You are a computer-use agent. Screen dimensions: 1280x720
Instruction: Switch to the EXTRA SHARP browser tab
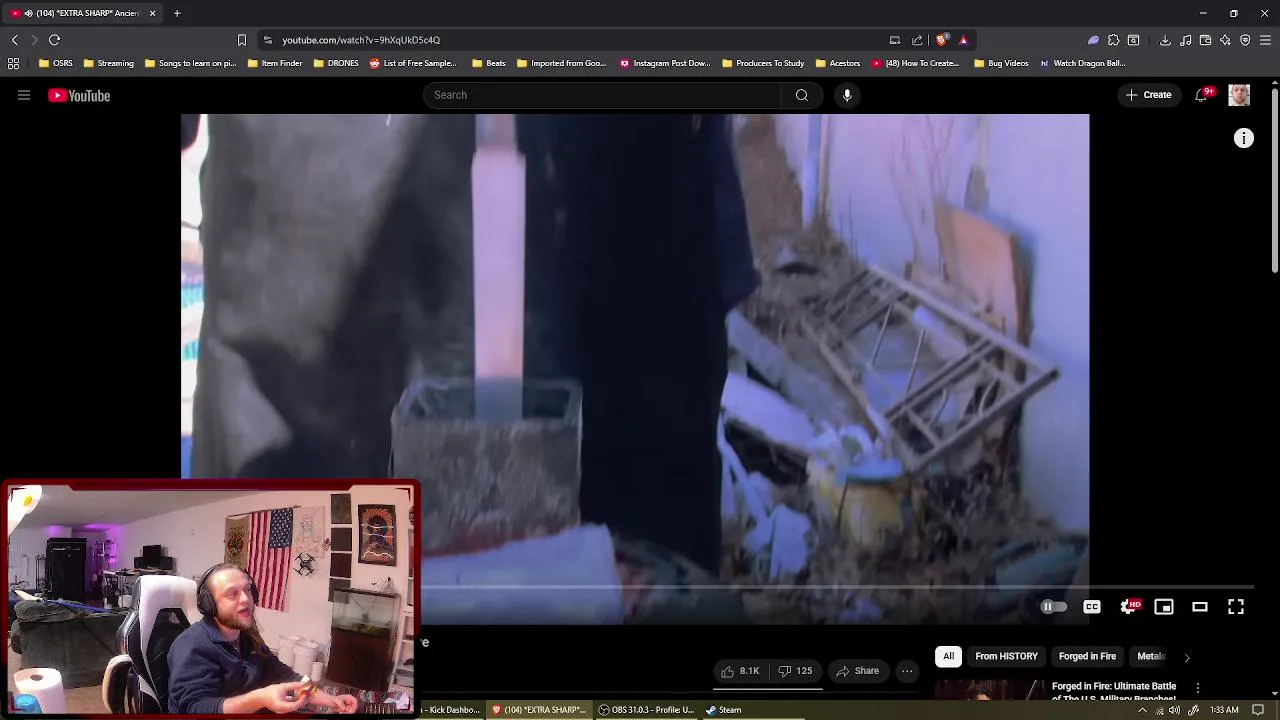pyautogui.click(x=82, y=13)
